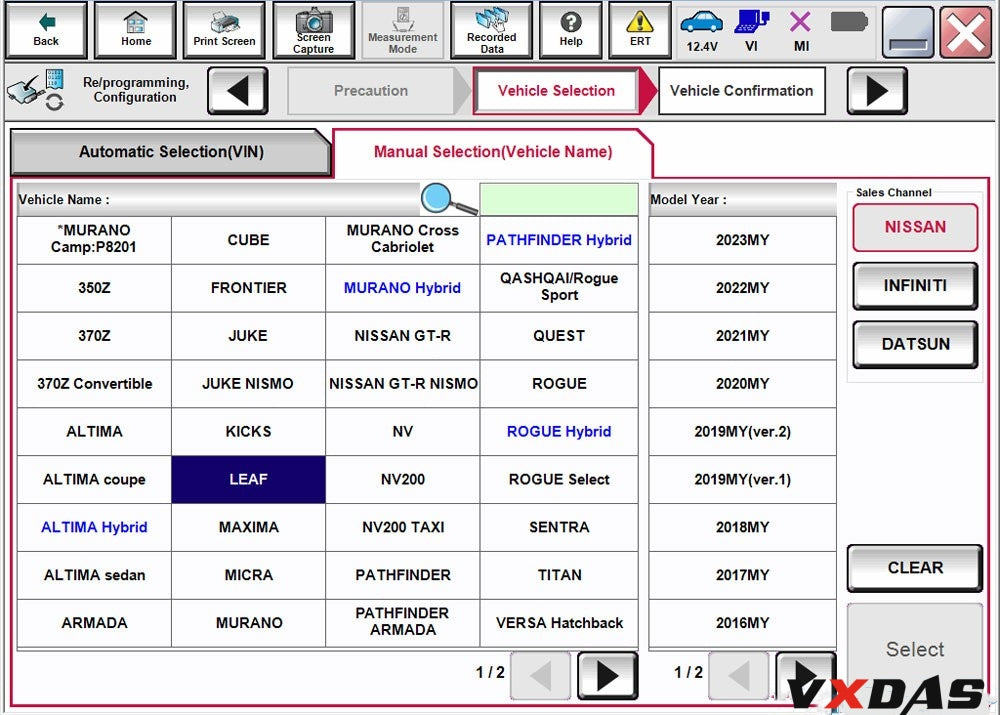Viewport: 1000px width, 715px height.
Task: Select INFINITI sales channel
Action: (915, 286)
